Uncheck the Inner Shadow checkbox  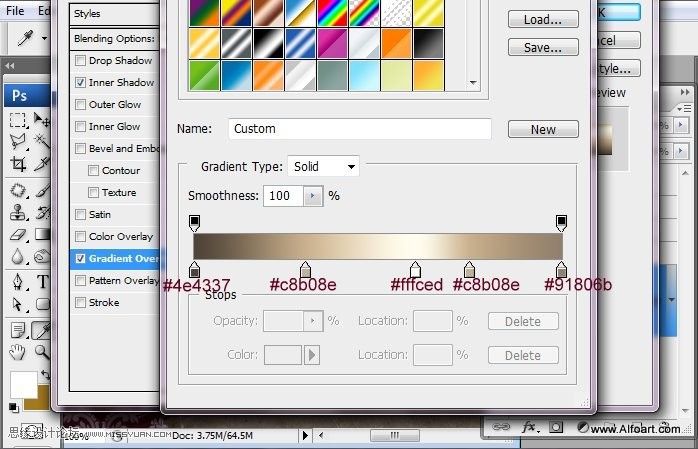tap(81, 82)
